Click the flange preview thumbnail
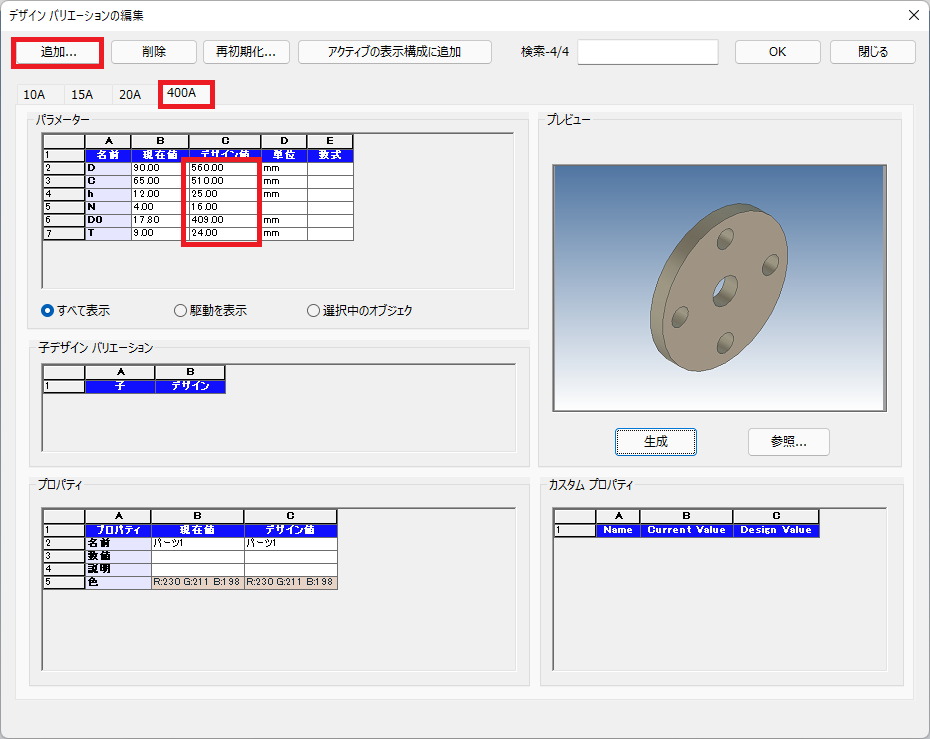930x739 pixels. pyautogui.click(x=718, y=288)
